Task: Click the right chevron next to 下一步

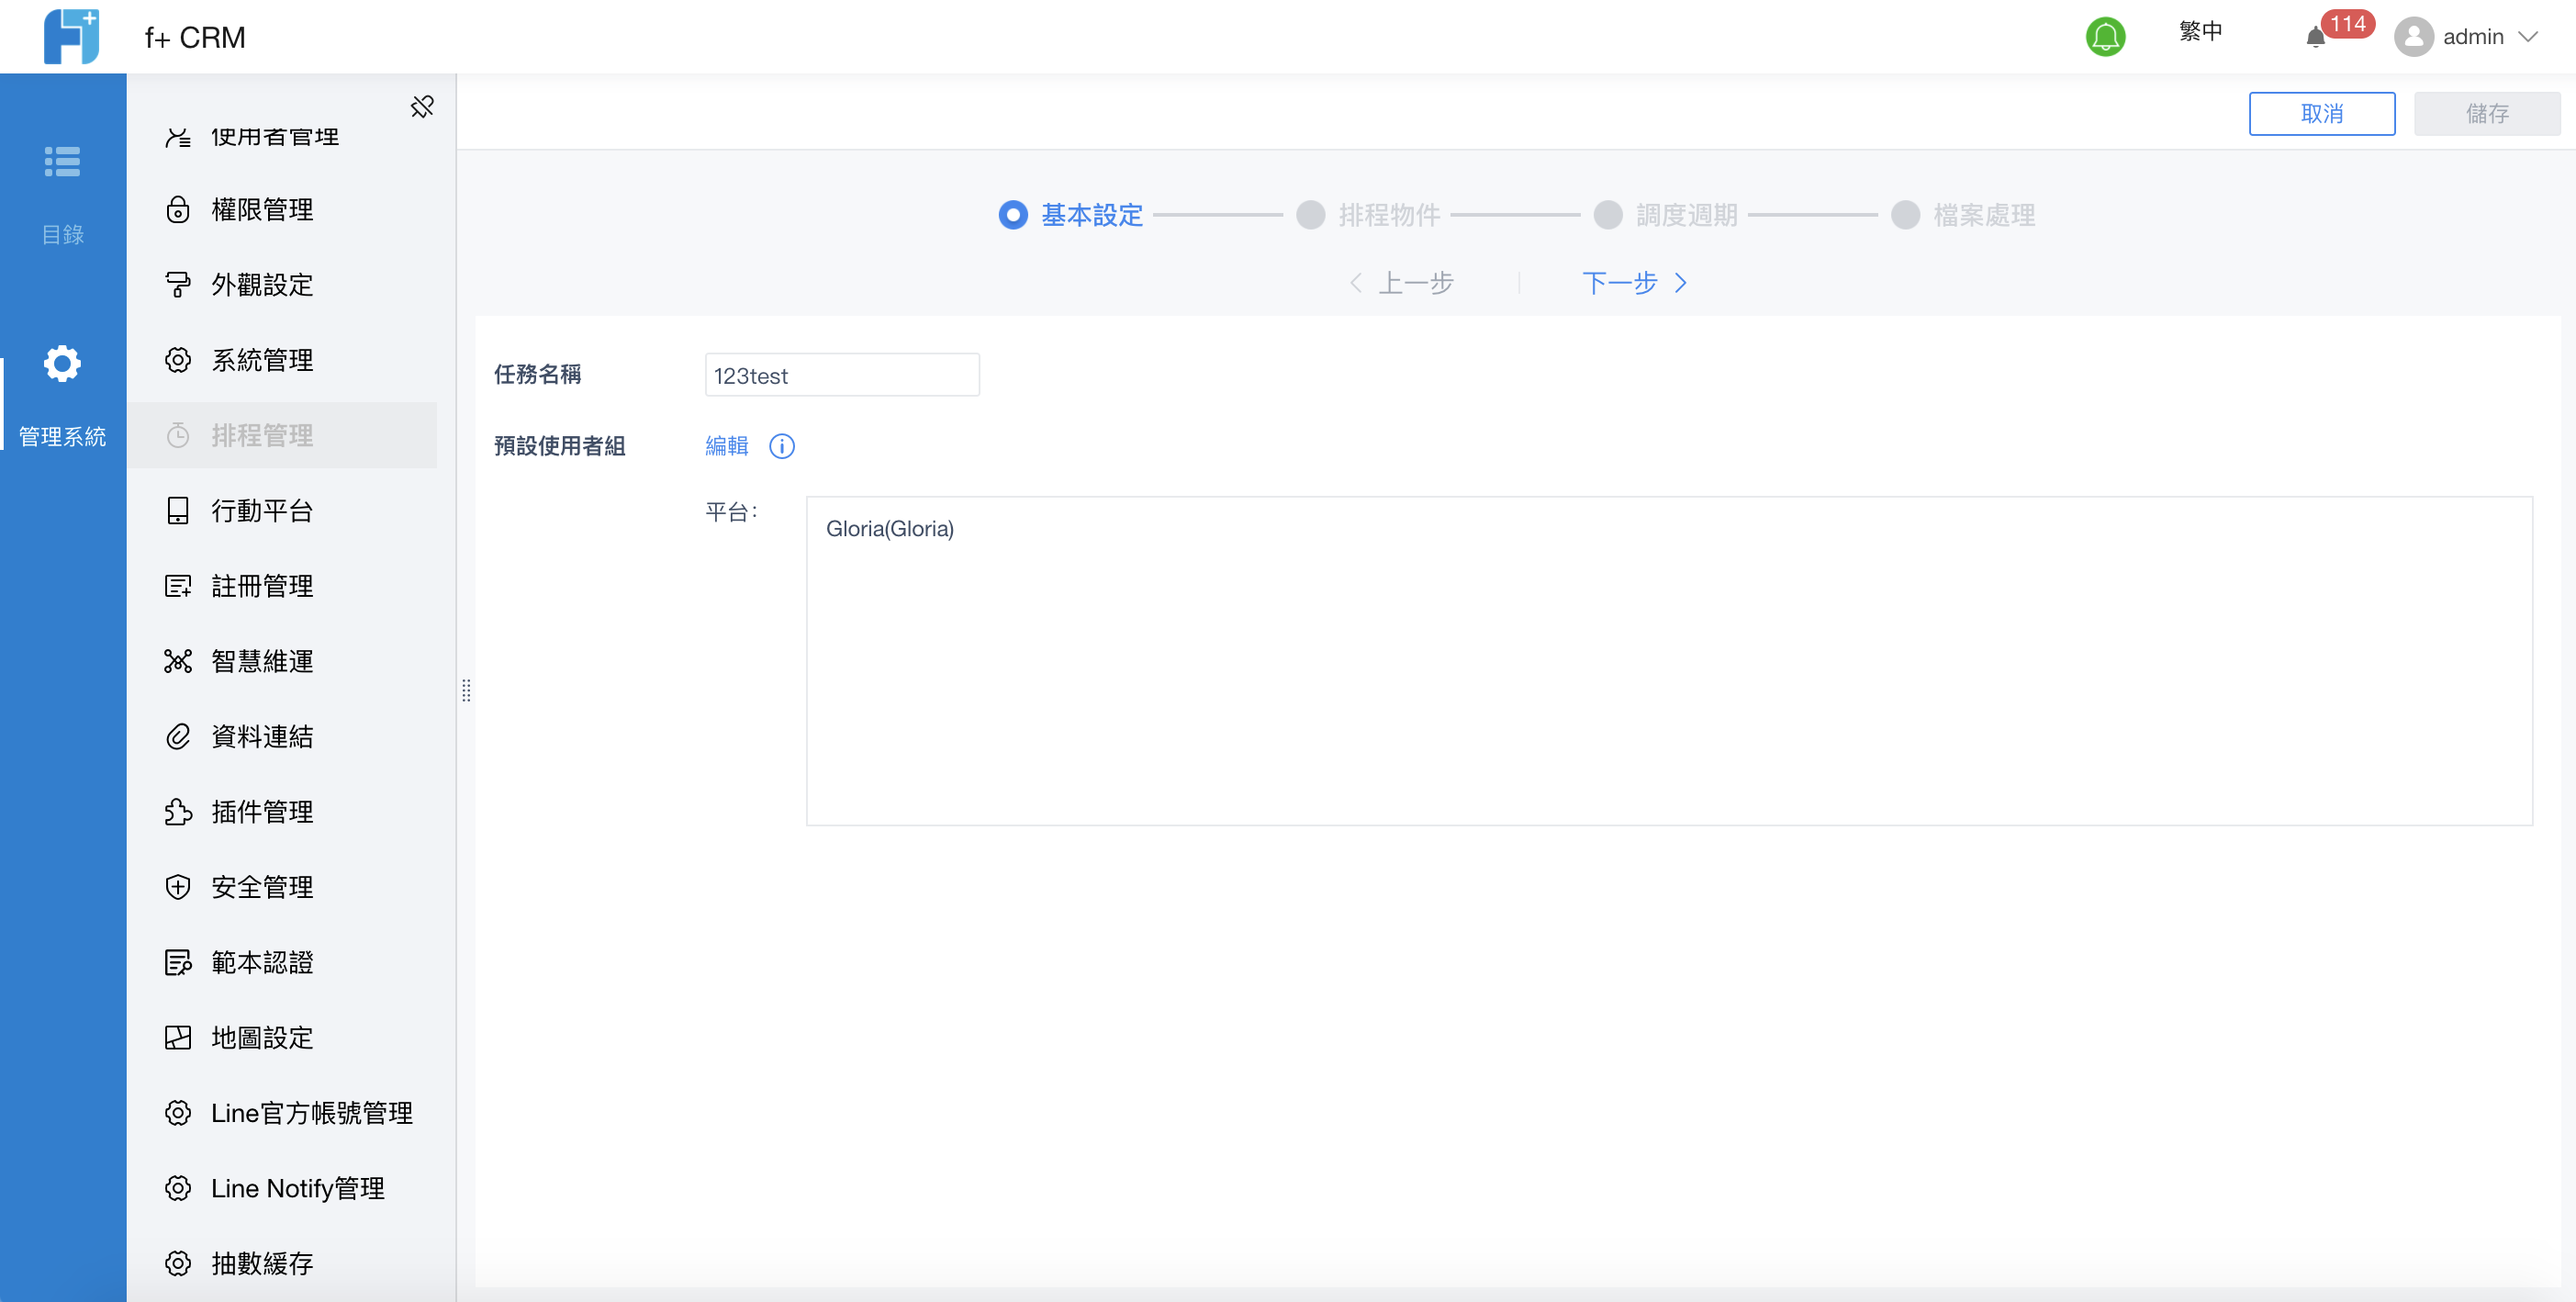Action: 1681,283
